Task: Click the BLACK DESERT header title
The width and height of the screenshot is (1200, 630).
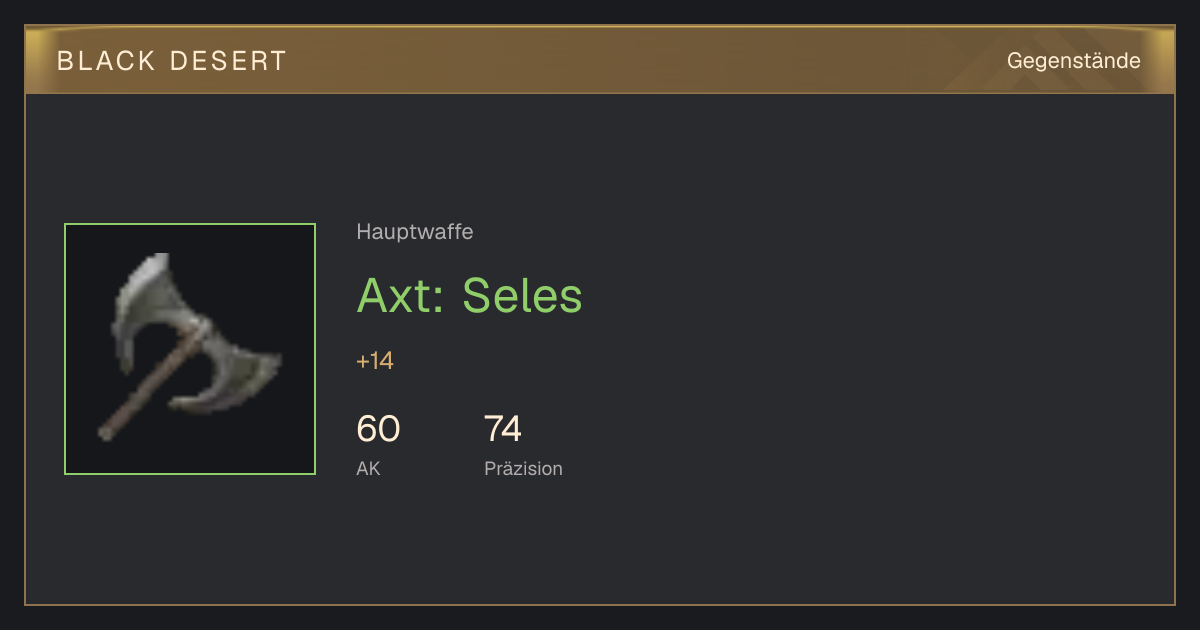Action: (x=172, y=61)
